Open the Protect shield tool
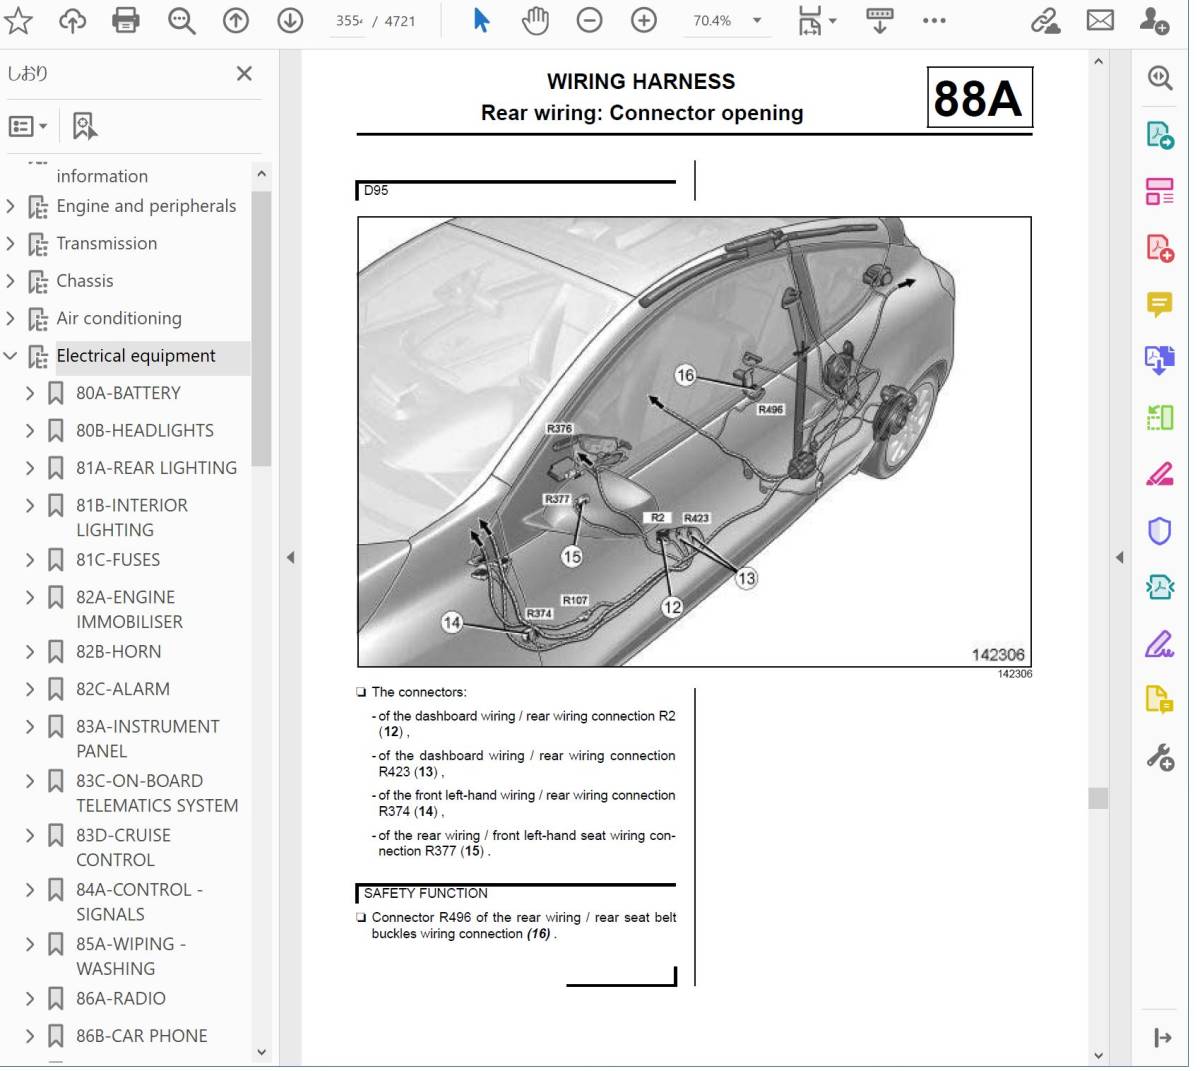The image size is (1200, 1071). 1159,531
